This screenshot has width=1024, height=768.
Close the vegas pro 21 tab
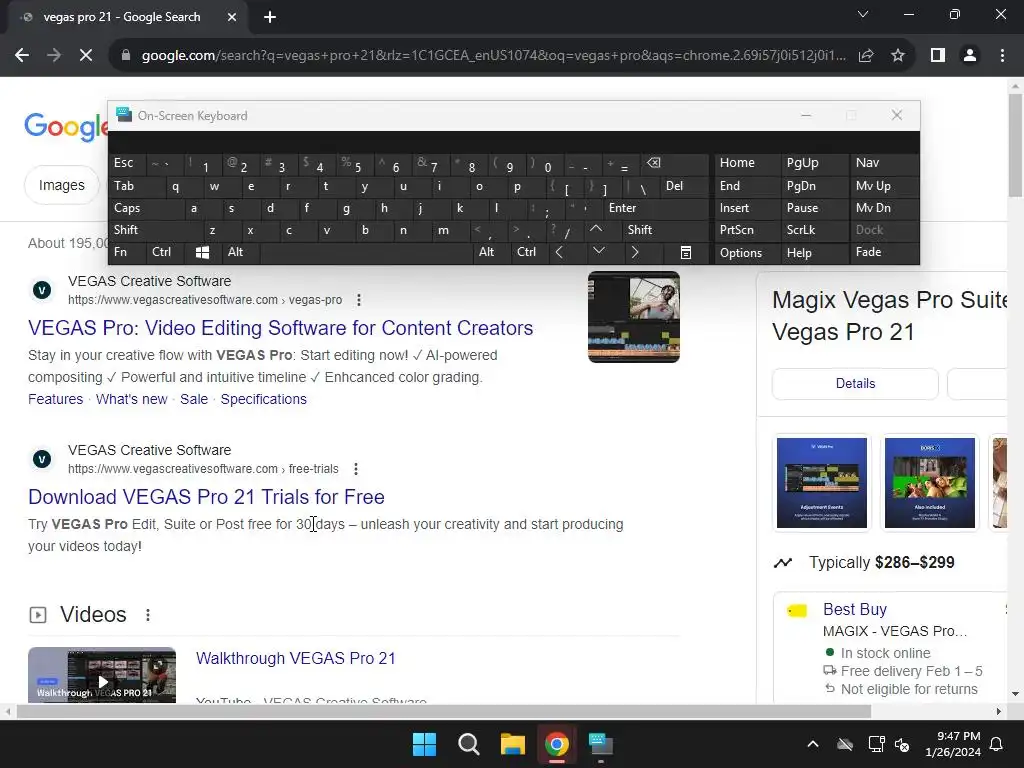232,17
